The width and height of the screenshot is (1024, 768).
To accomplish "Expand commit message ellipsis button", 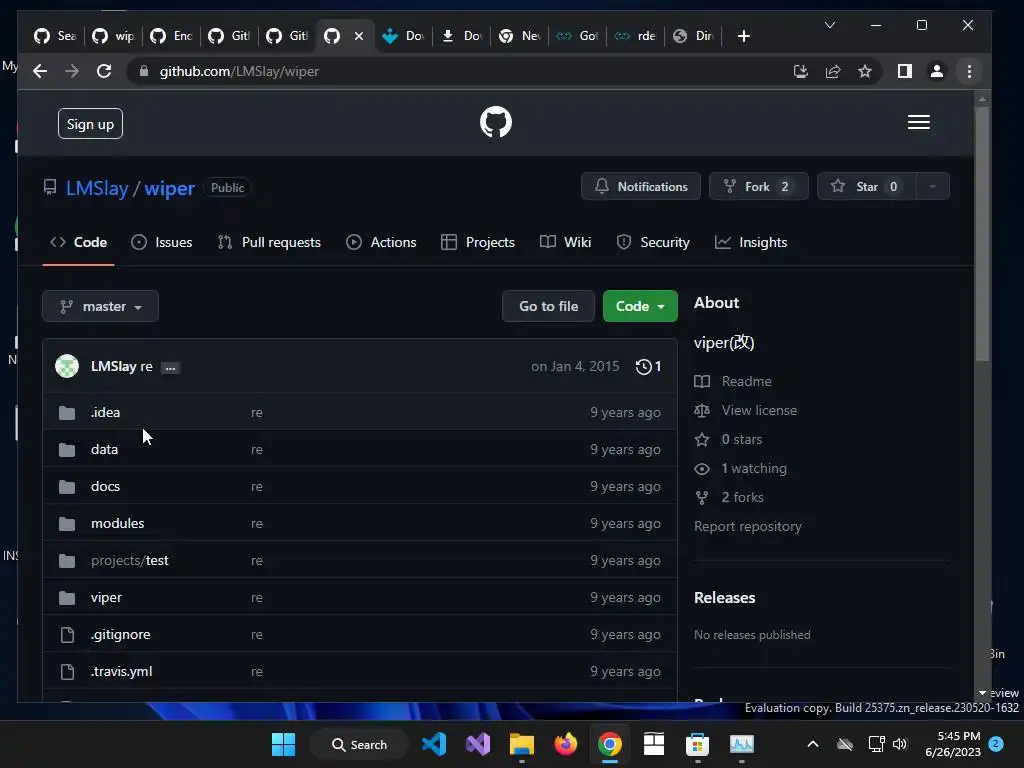I will [170, 368].
